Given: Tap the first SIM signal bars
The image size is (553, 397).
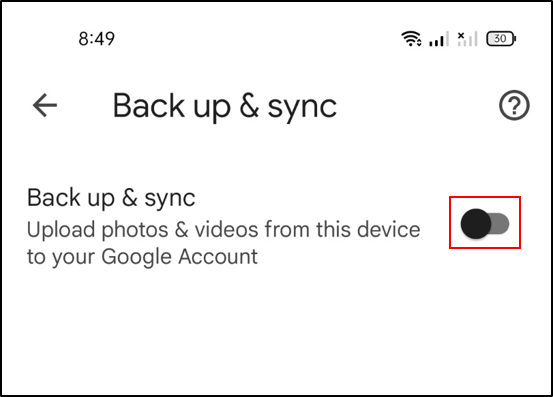Looking at the screenshot, I should tap(439, 39).
